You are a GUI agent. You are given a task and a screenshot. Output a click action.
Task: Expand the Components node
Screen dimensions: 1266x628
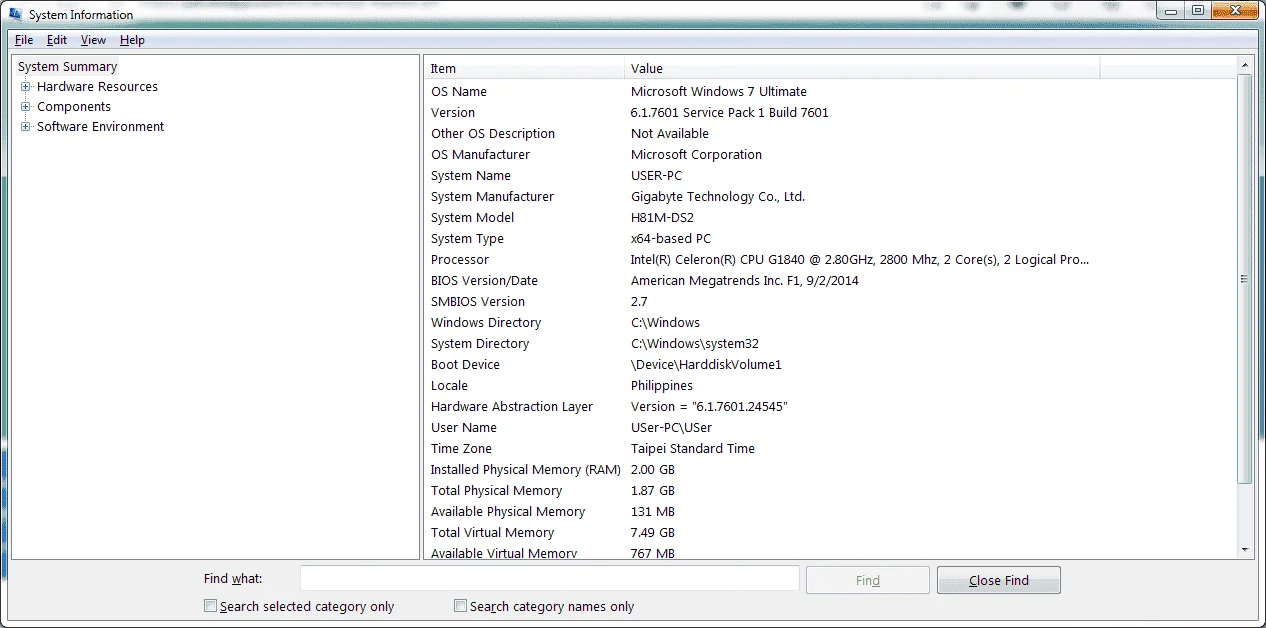pyautogui.click(x=26, y=107)
